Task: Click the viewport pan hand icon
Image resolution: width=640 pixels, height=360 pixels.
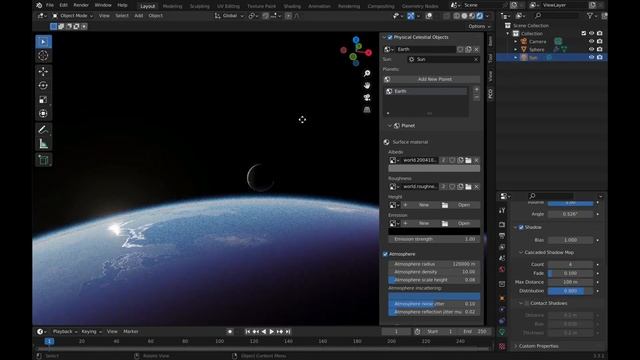Action: [367, 85]
